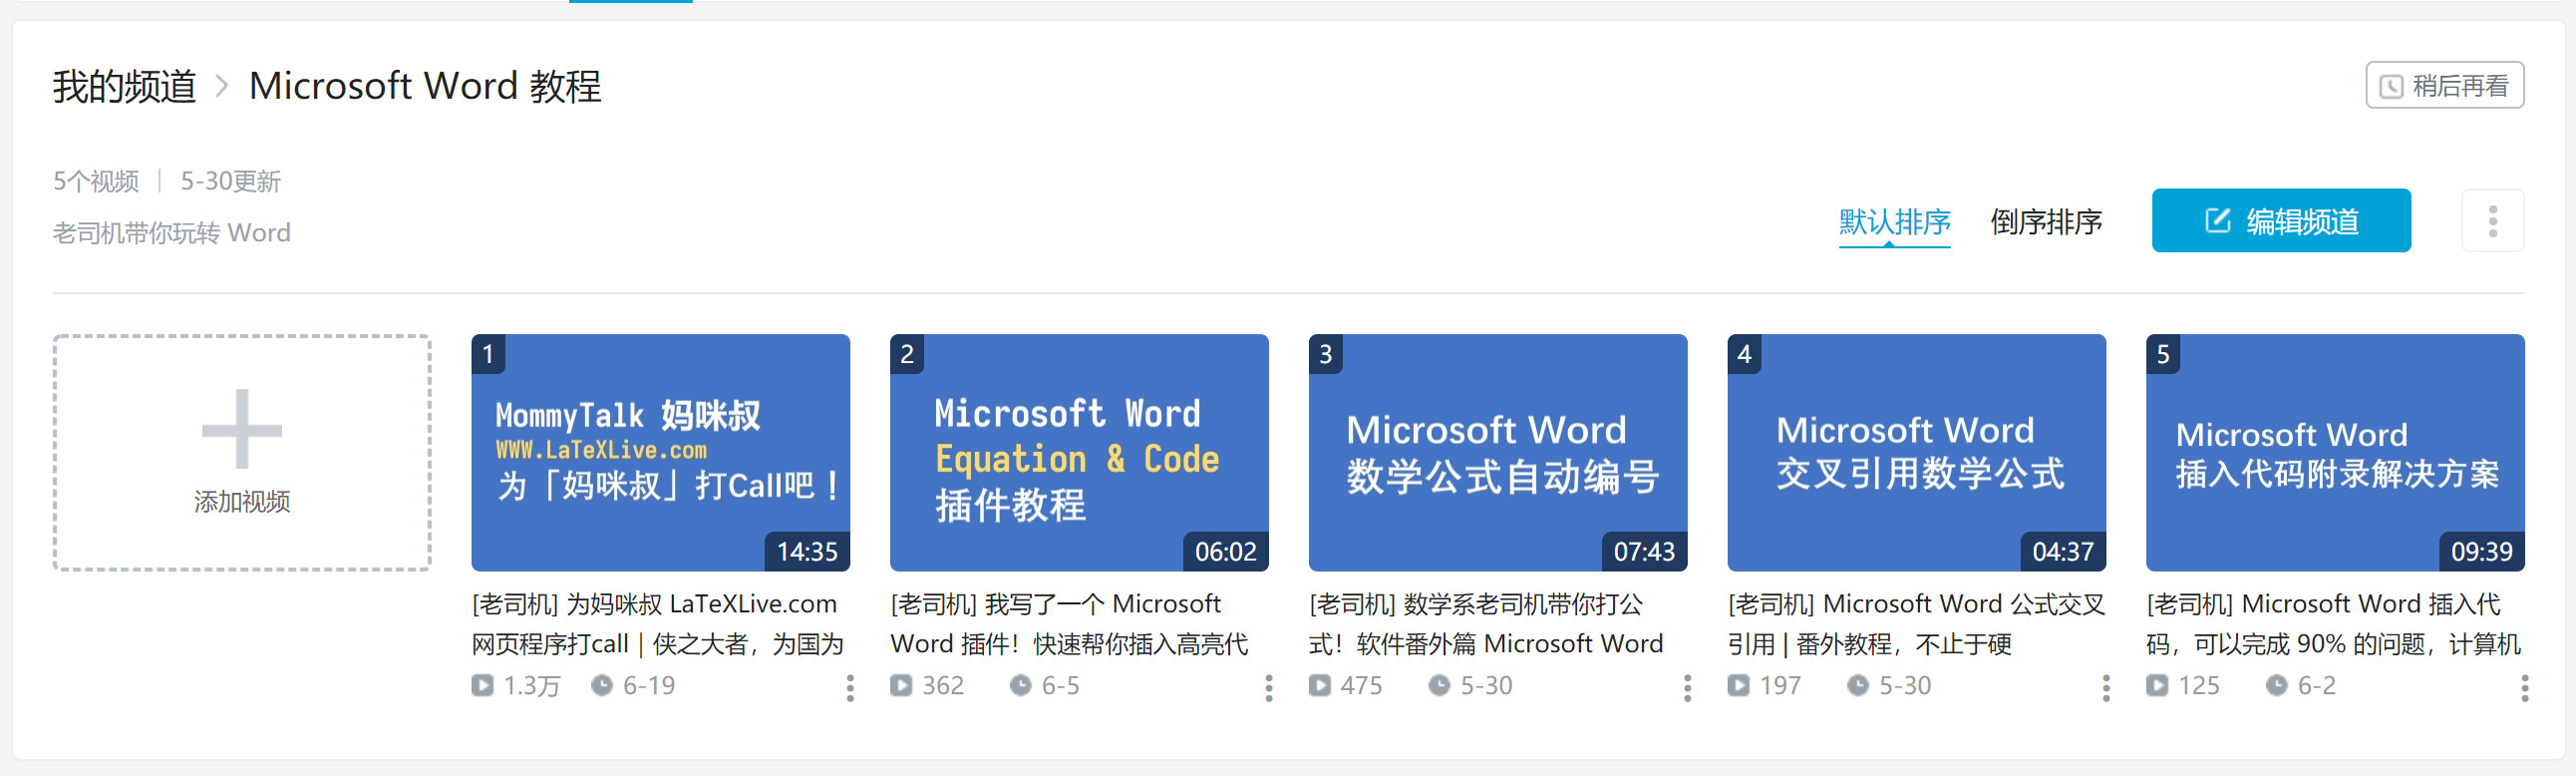Click description 老司机带你玩转 Word
This screenshot has width=2576, height=776.
tap(172, 233)
